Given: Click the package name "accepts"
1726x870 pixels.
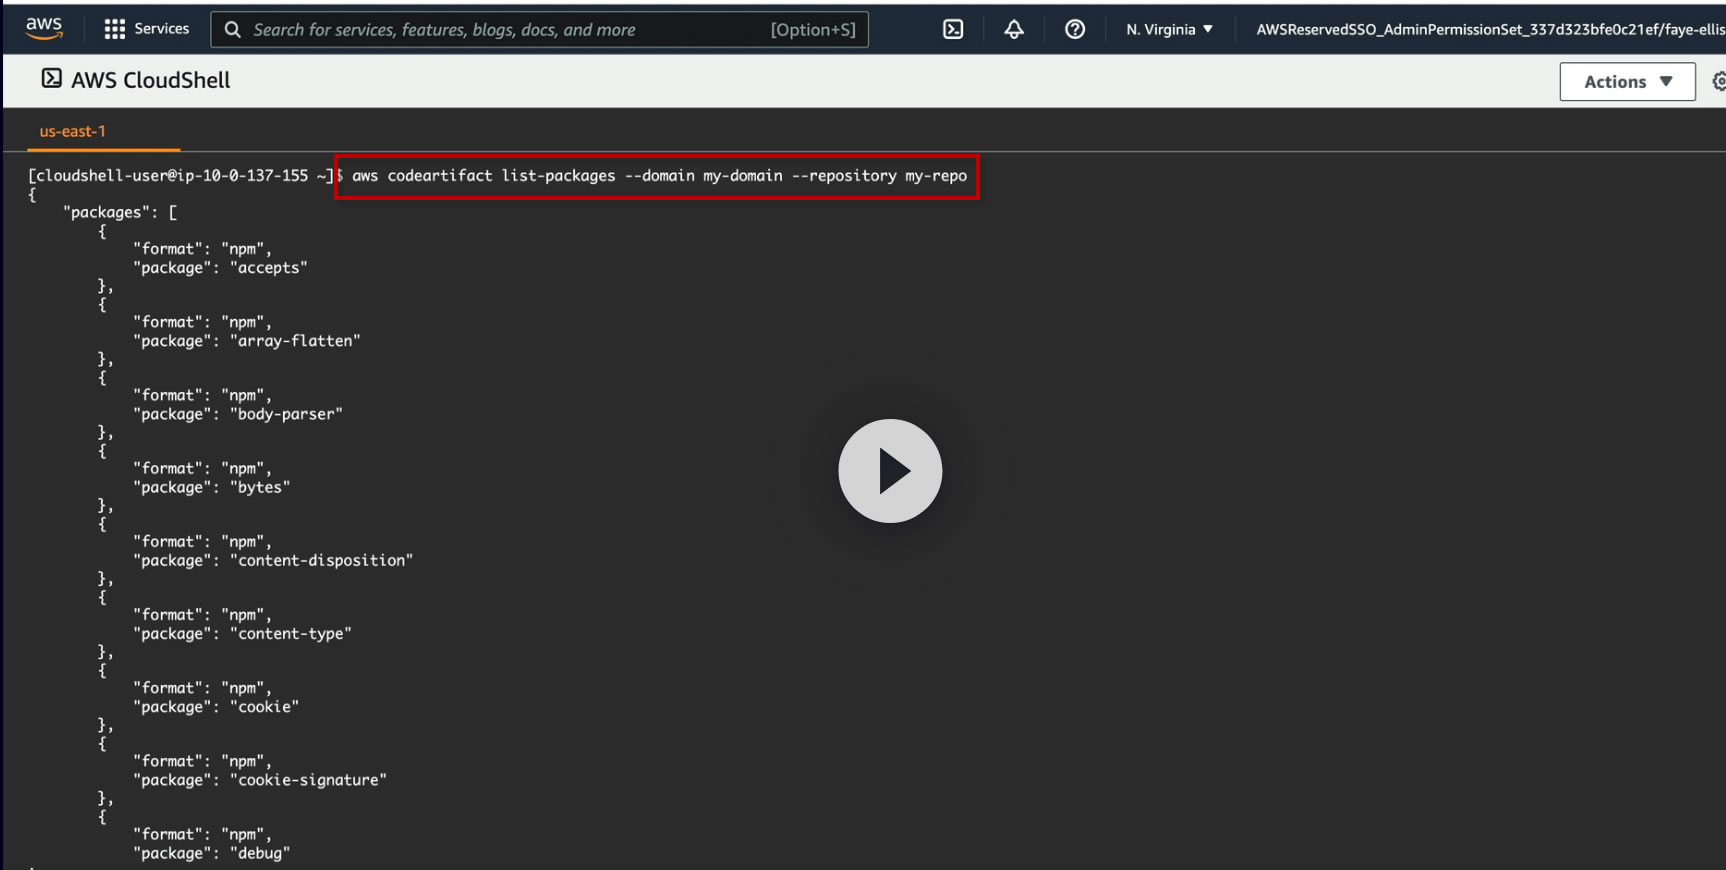Looking at the screenshot, I should click(x=269, y=268).
